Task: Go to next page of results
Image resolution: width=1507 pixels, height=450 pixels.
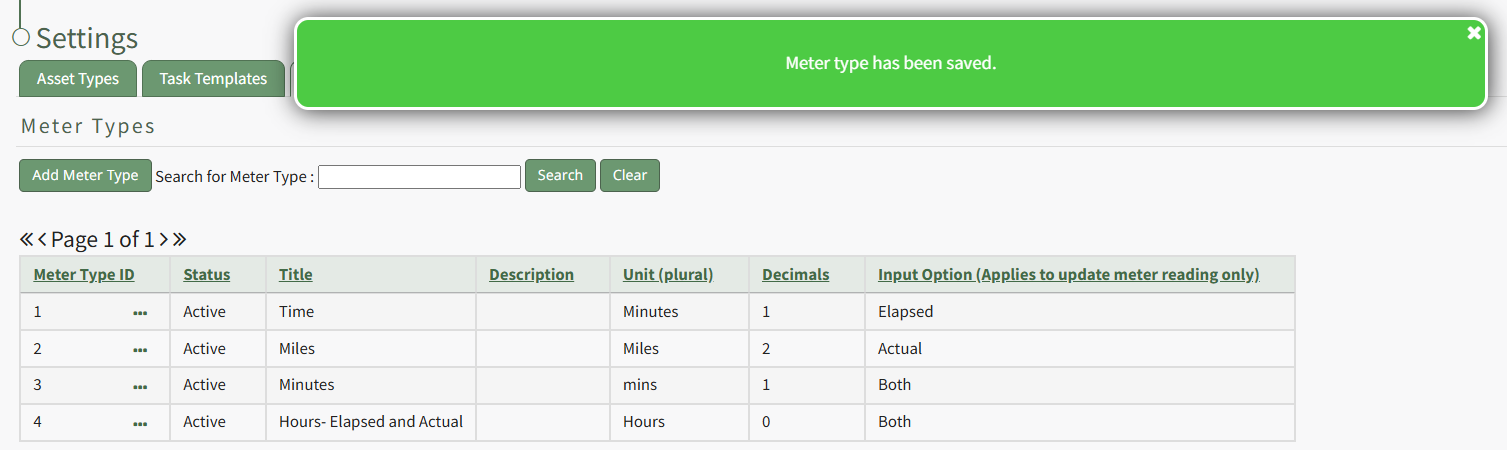Action: point(163,240)
